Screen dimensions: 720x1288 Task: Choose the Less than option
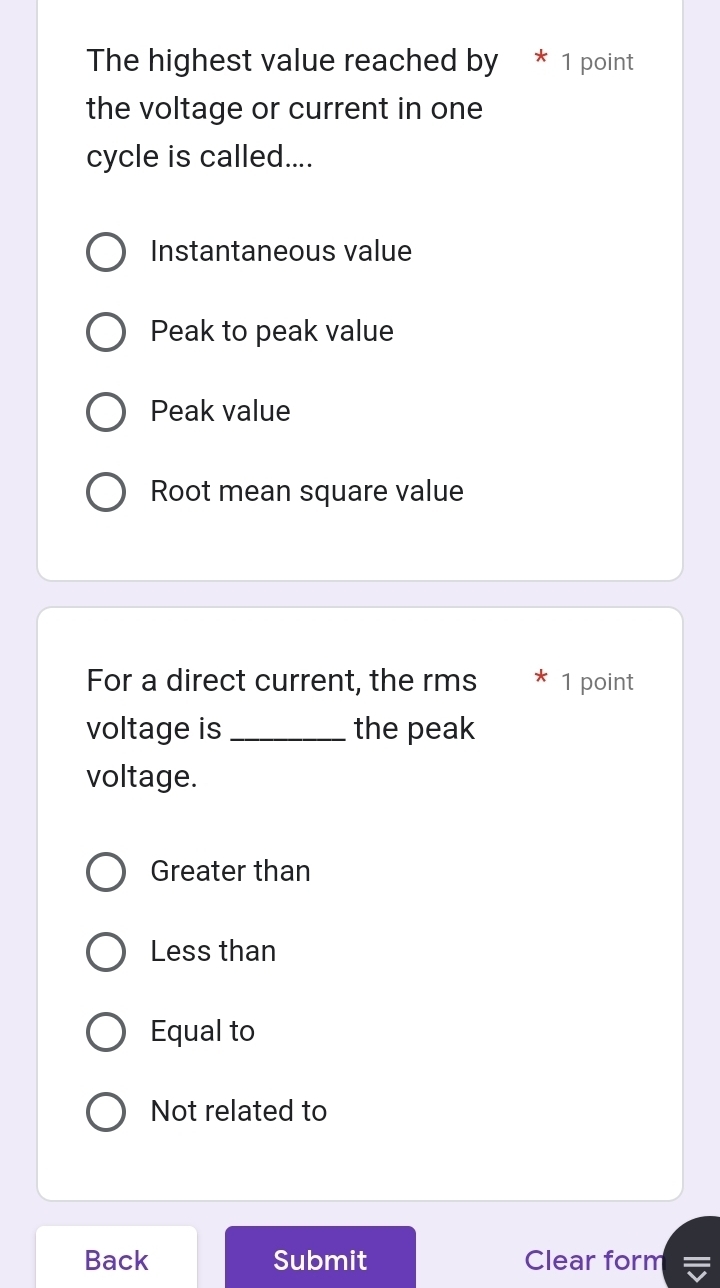click(x=106, y=952)
